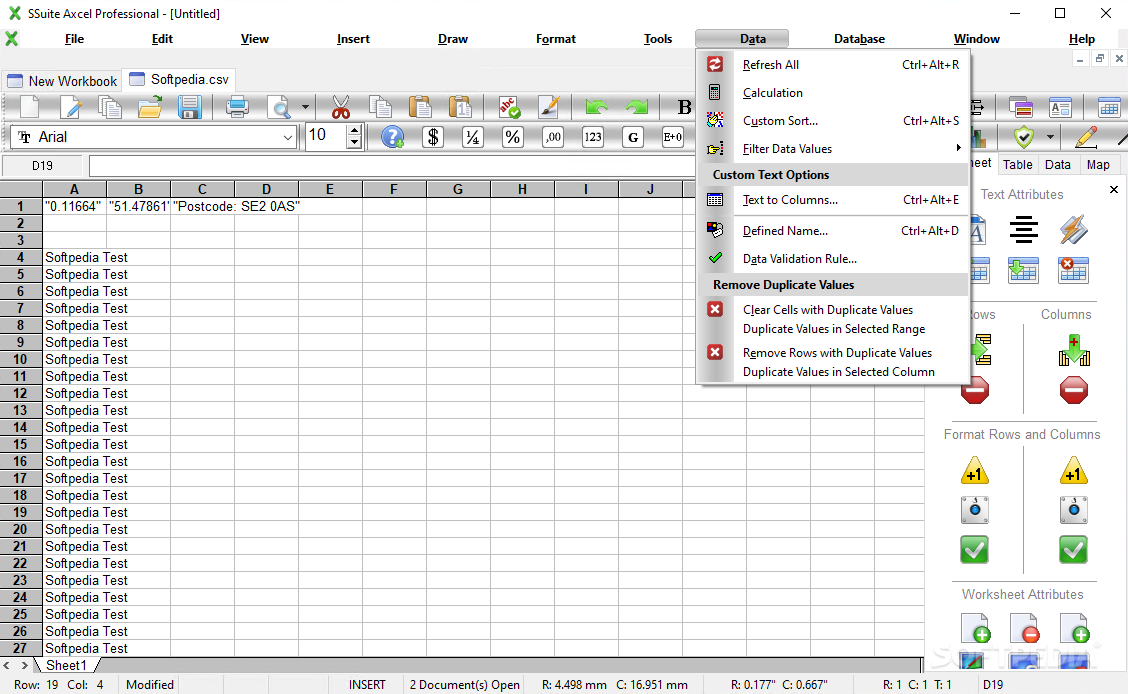Apply currency dollar format

(433, 137)
